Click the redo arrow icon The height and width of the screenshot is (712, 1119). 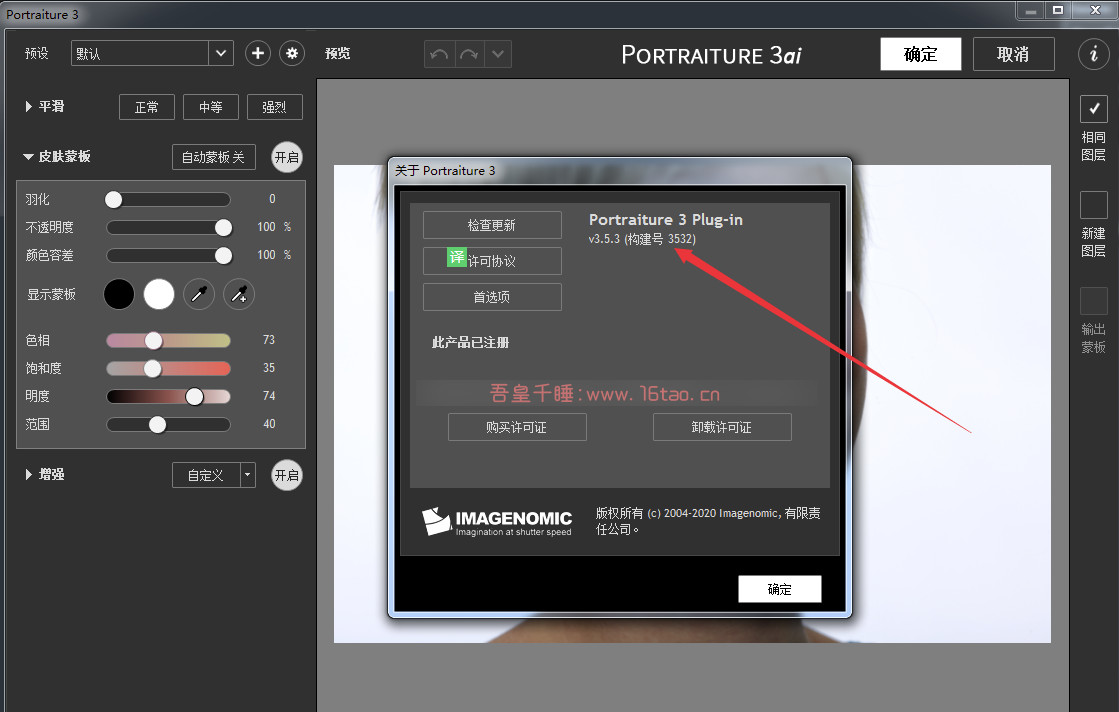tap(468, 54)
